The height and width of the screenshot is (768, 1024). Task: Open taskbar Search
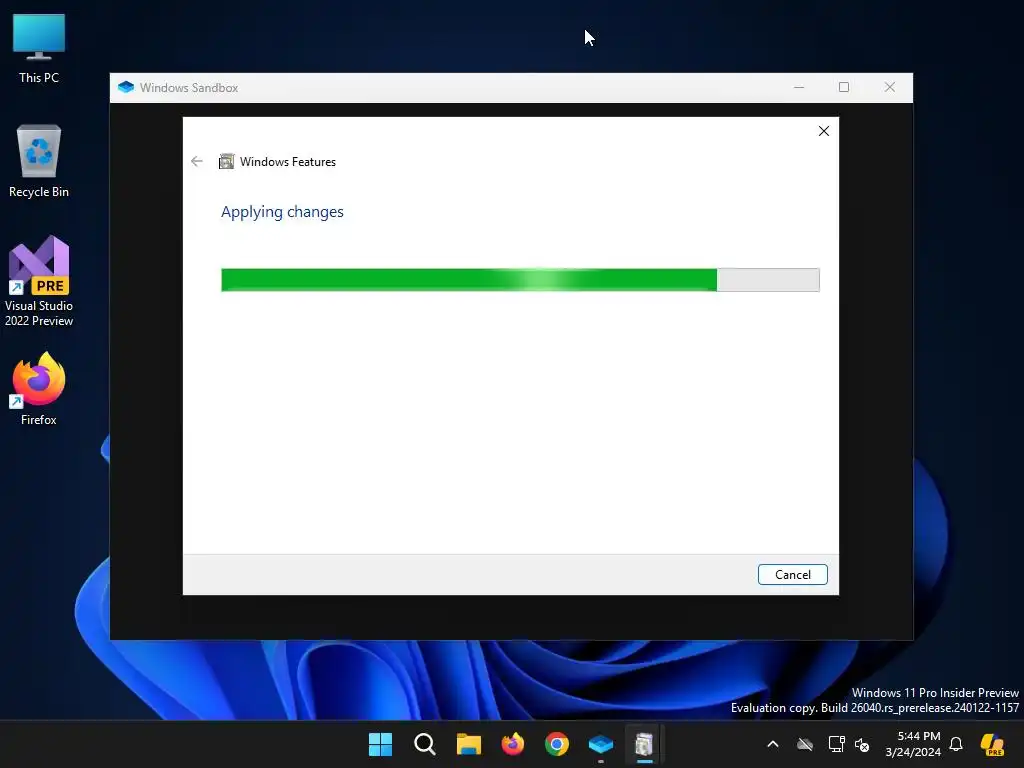click(424, 744)
